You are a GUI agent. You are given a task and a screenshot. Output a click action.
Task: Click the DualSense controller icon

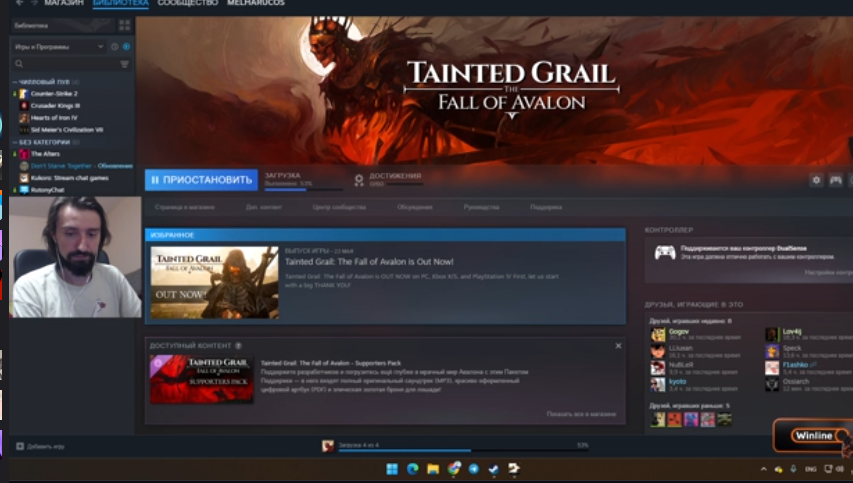(665, 252)
